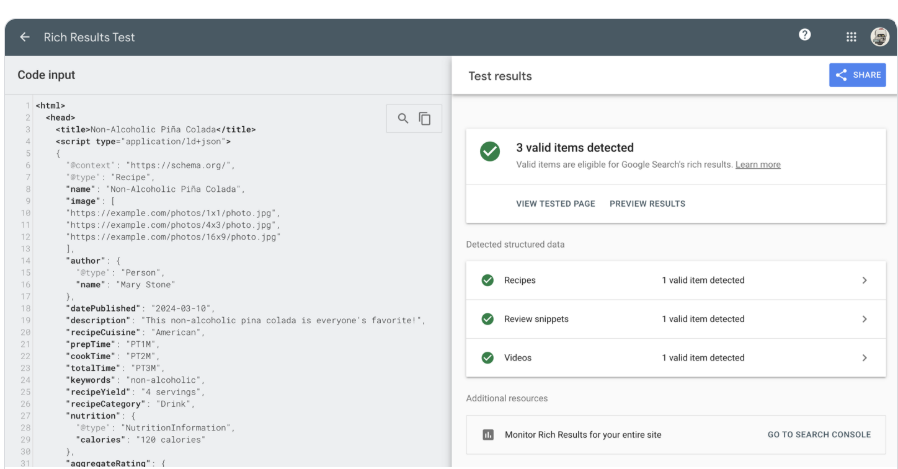Click the Test results heading
This screenshot has height=469, width=898.
click(x=500, y=76)
